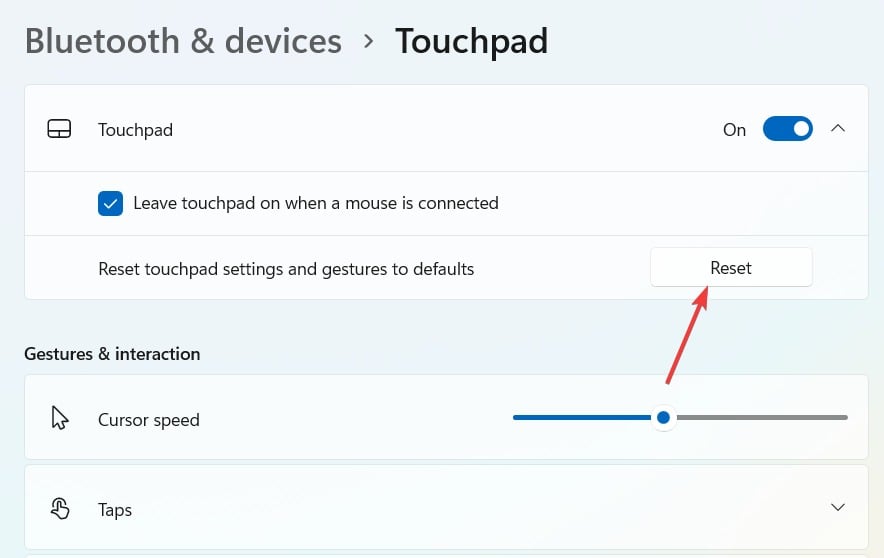This screenshot has width=884, height=558.
Task: Turn off the Touchpad toggle switch
Action: (x=787, y=129)
